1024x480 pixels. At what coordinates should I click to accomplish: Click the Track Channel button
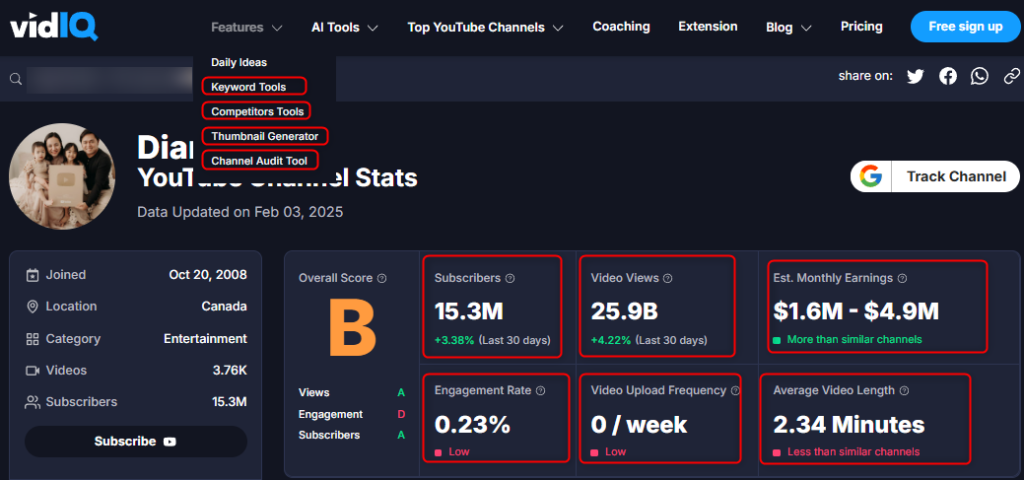tap(935, 176)
